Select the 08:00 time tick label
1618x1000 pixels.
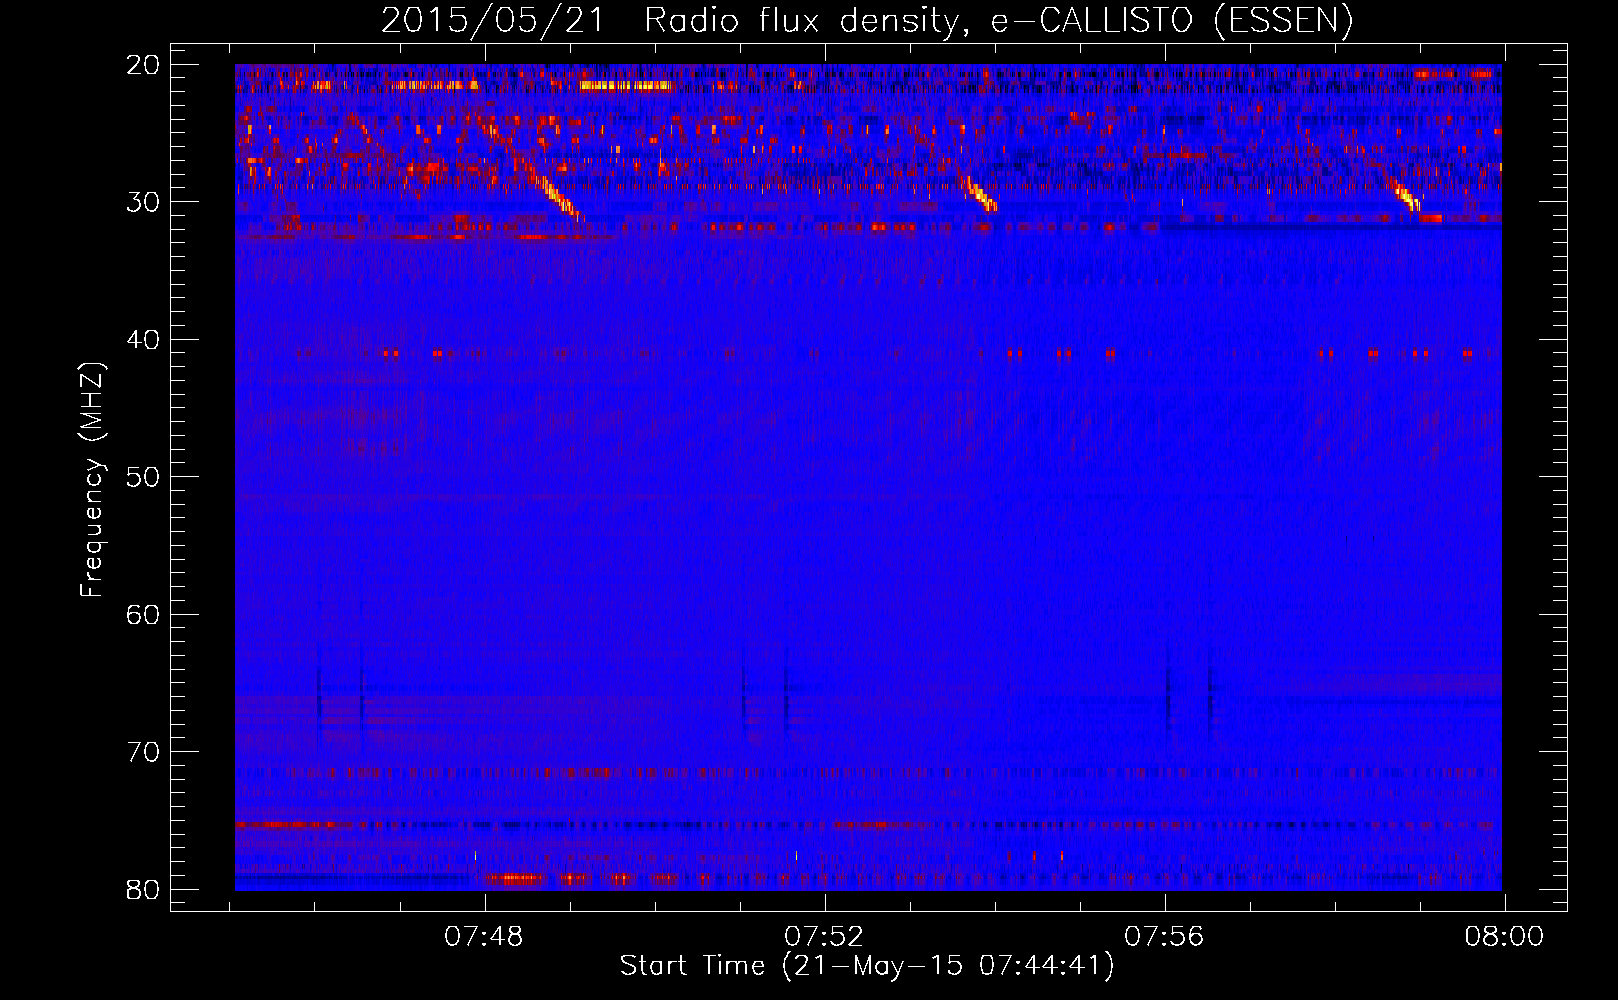click(x=1504, y=937)
